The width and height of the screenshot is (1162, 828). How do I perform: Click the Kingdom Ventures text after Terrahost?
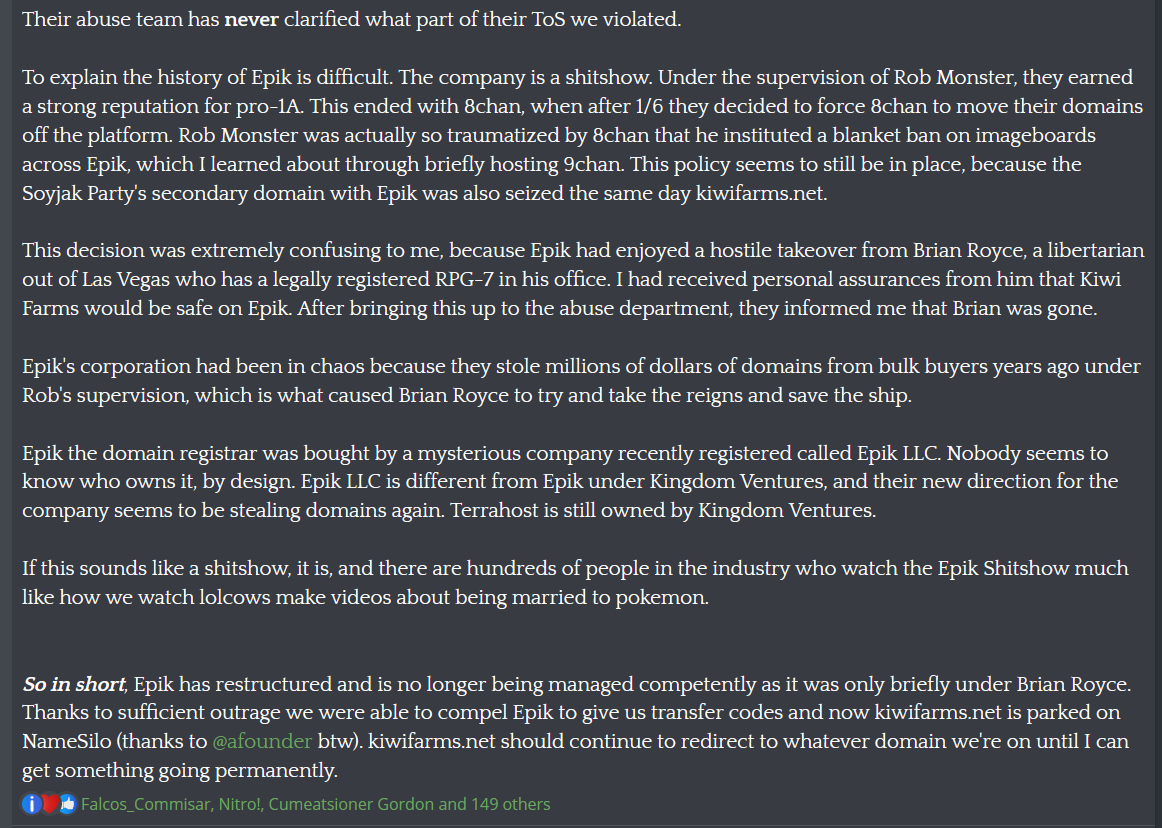pos(786,511)
